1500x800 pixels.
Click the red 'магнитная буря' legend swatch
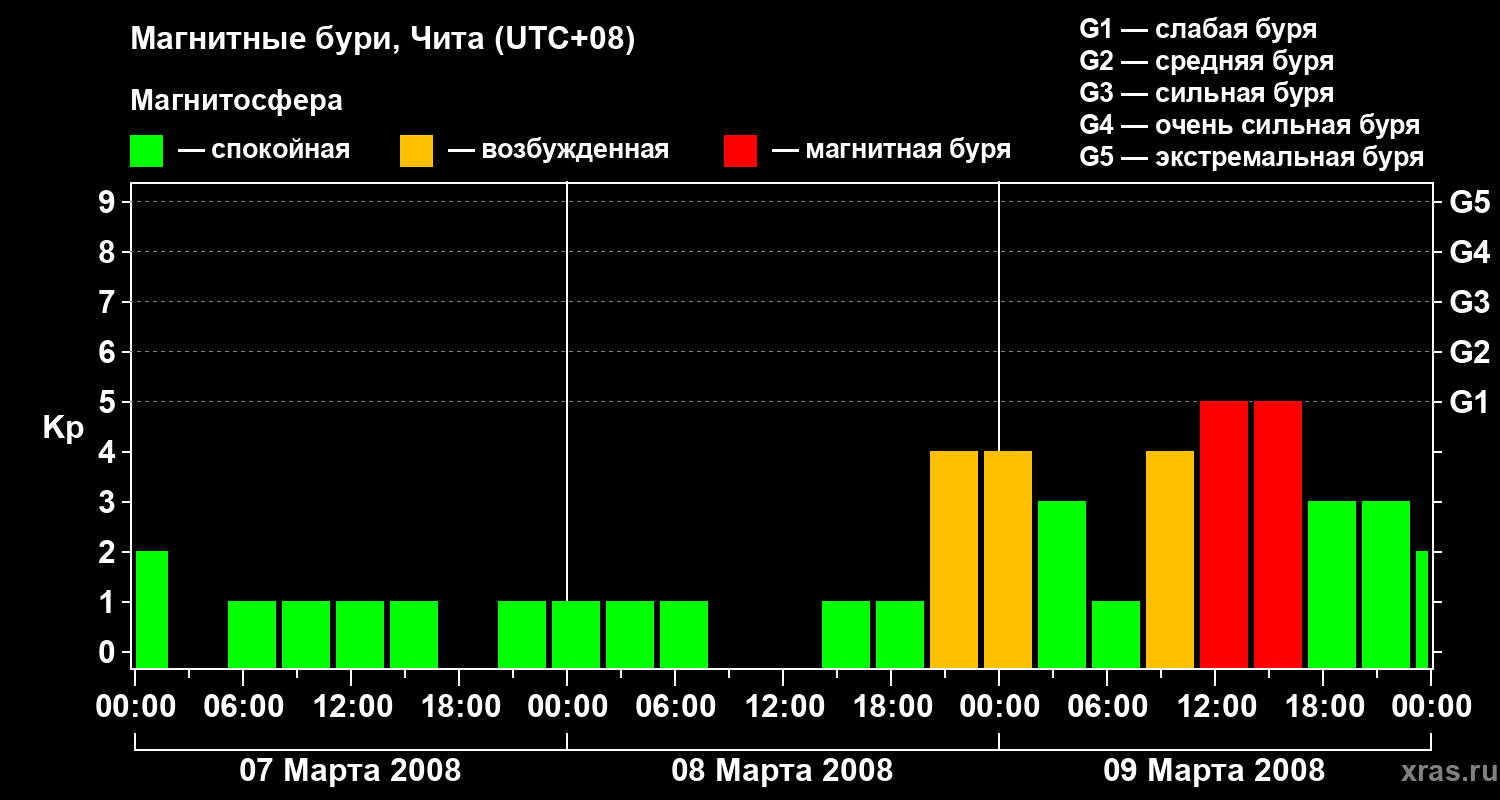(740, 151)
